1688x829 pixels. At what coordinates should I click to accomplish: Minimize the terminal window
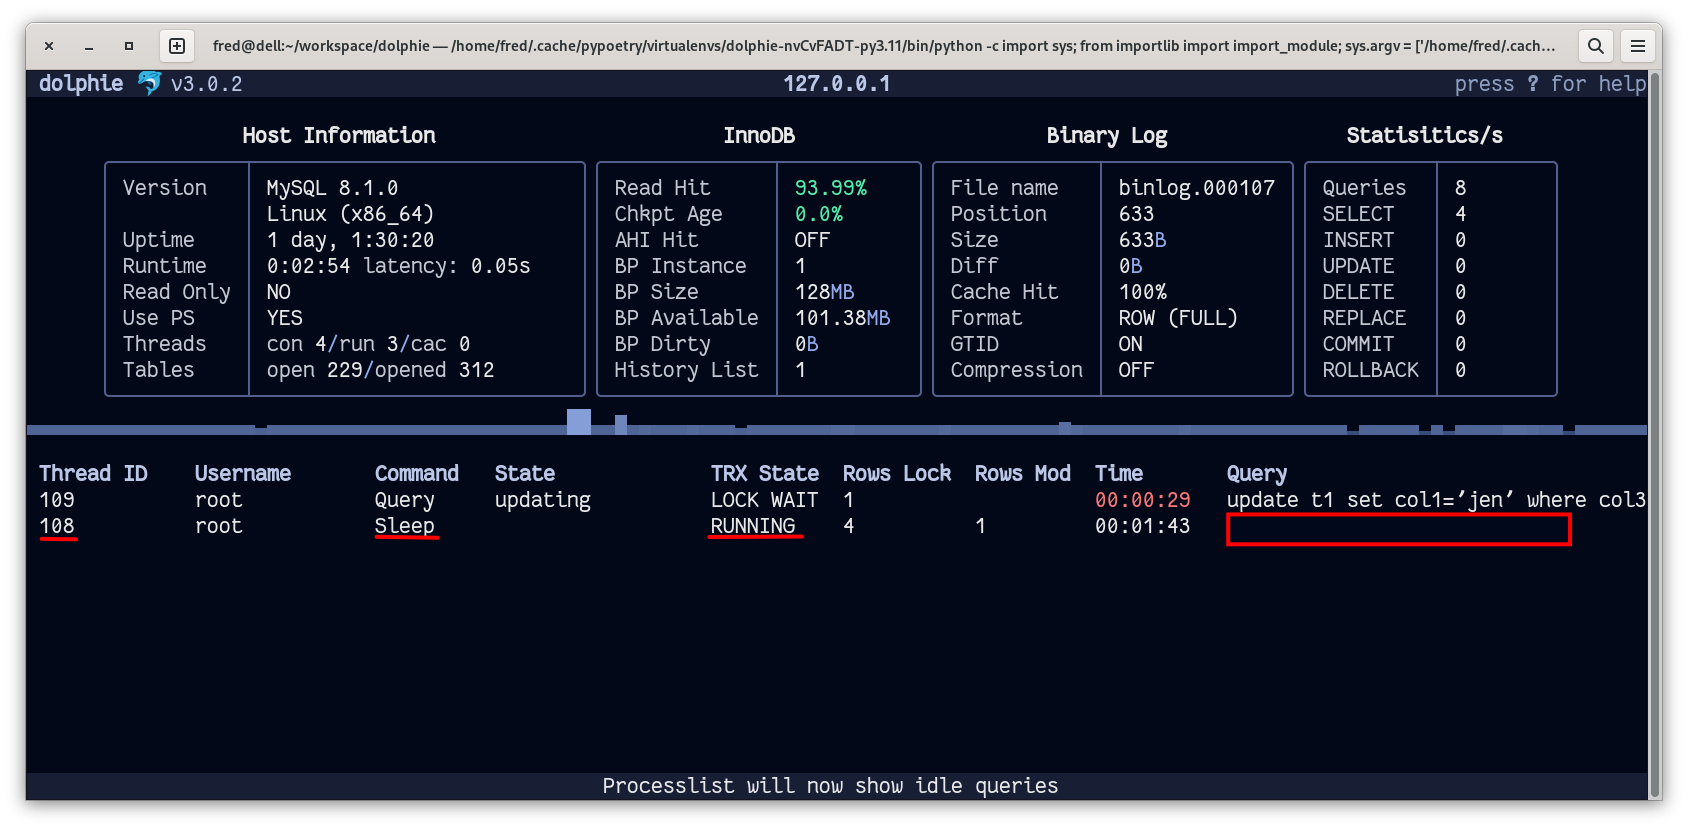tap(89, 46)
